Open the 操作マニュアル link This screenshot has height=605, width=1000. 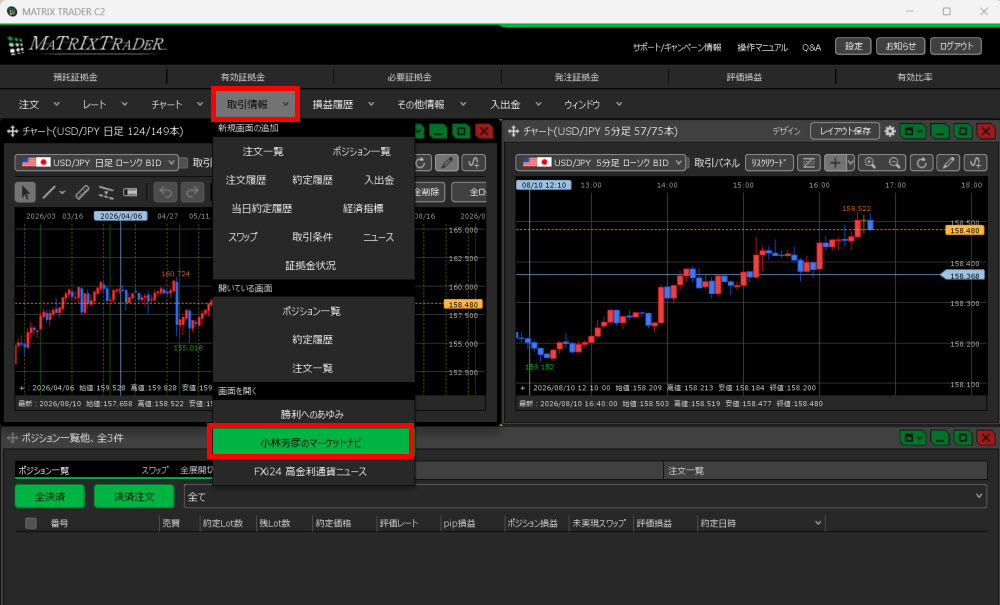pos(762,48)
